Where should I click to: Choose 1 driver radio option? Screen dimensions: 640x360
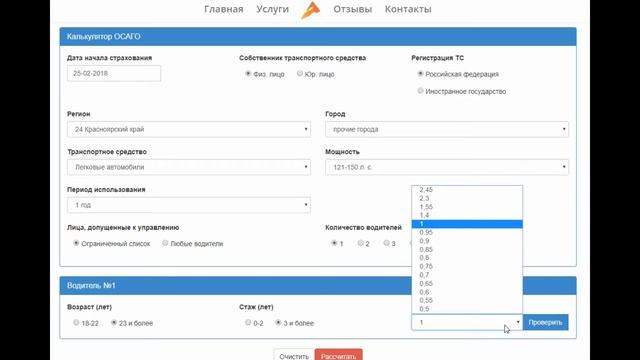[334, 243]
